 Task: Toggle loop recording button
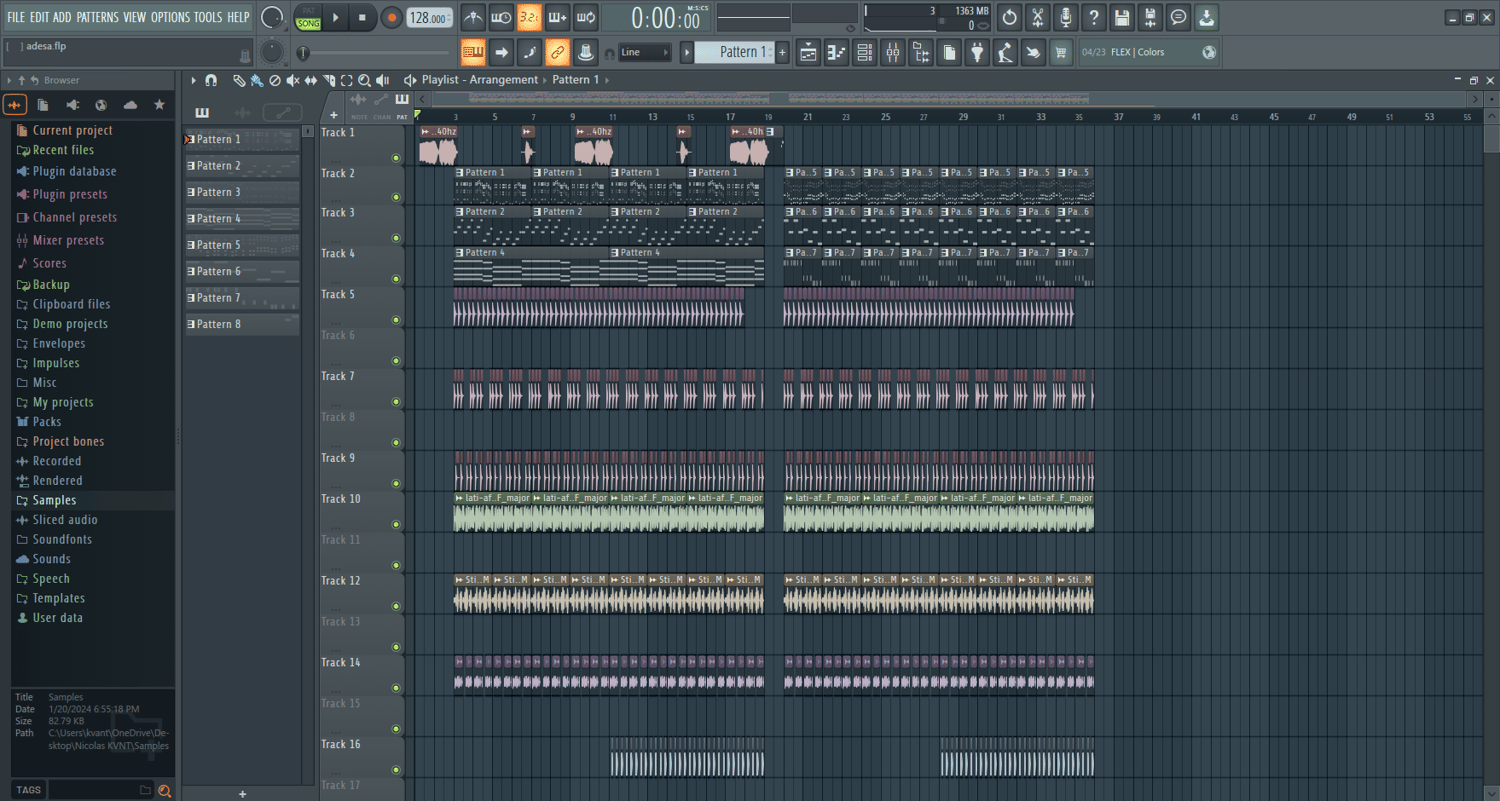(586, 17)
